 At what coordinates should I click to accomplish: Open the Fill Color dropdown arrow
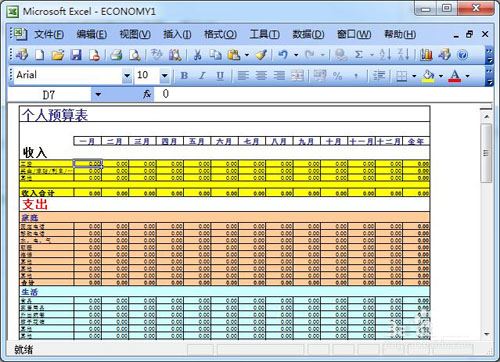click(441, 76)
